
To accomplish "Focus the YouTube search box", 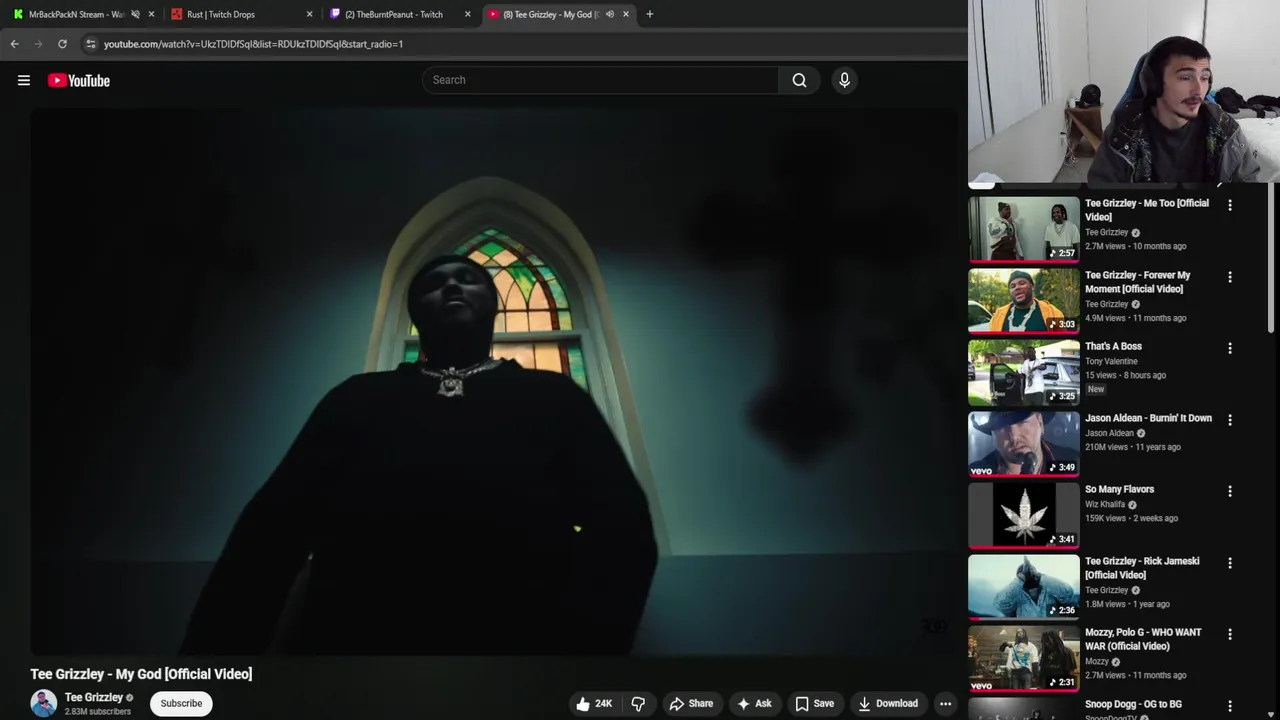I will click(x=600, y=80).
